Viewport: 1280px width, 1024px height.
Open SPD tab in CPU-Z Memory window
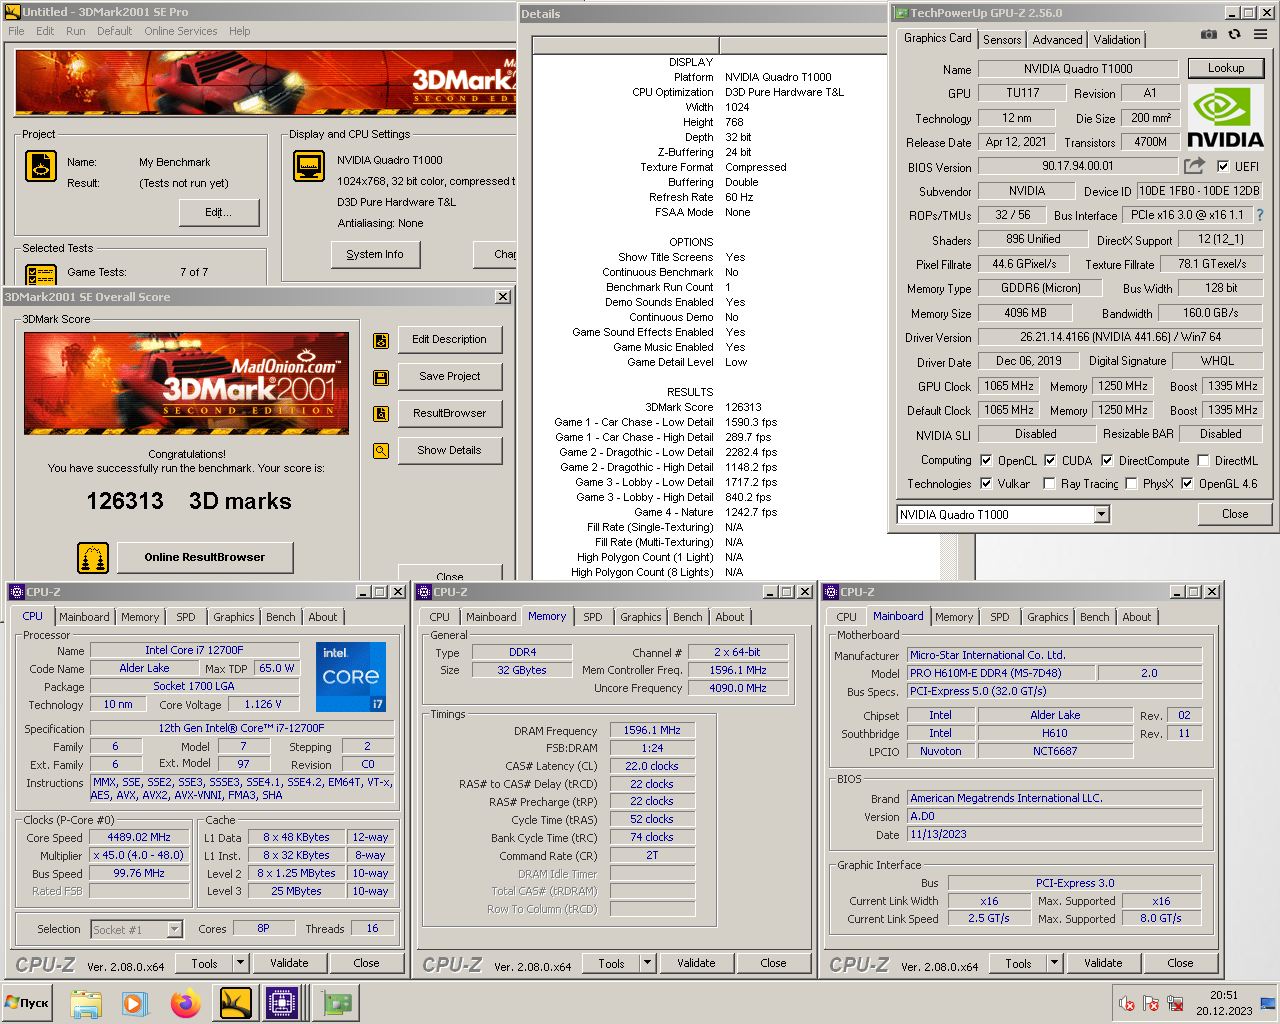click(593, 617)
